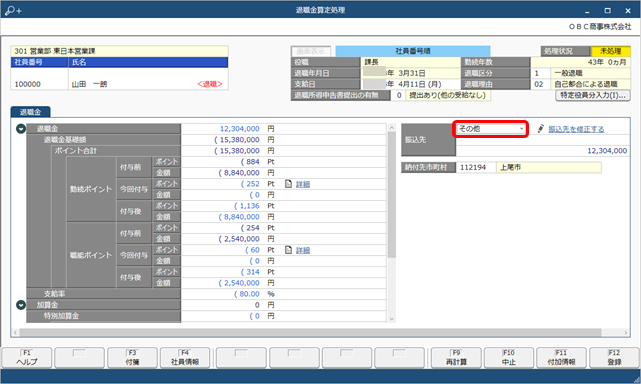Click the 納付先市町村 code field 112194
Image resolution: width=641 pixels, height=384 pixels.
coord(476,167)
